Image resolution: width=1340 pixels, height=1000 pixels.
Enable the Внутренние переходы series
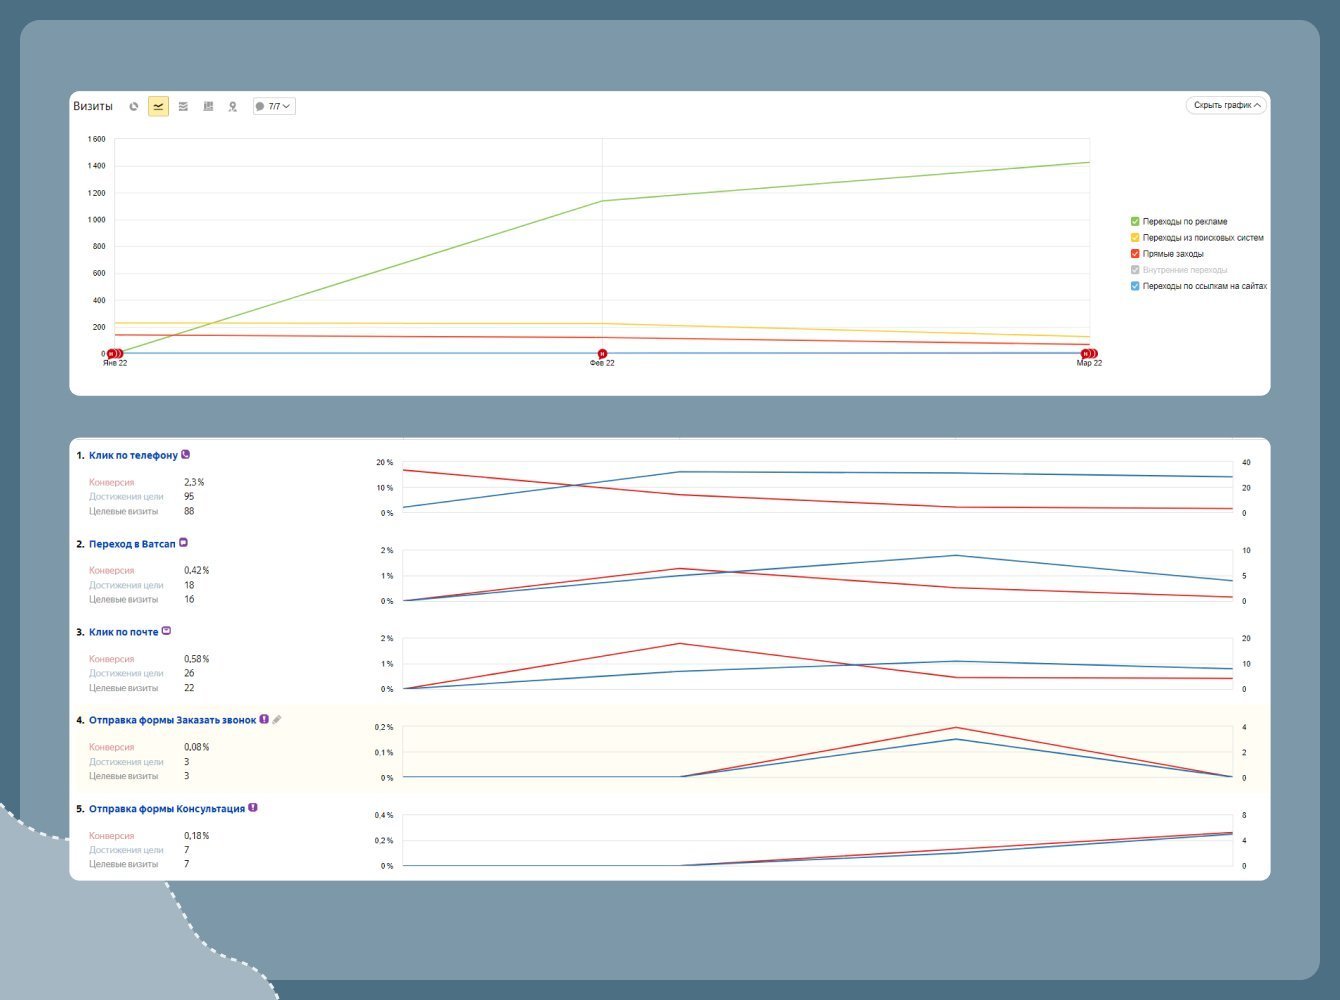[x=1135, y=270]
